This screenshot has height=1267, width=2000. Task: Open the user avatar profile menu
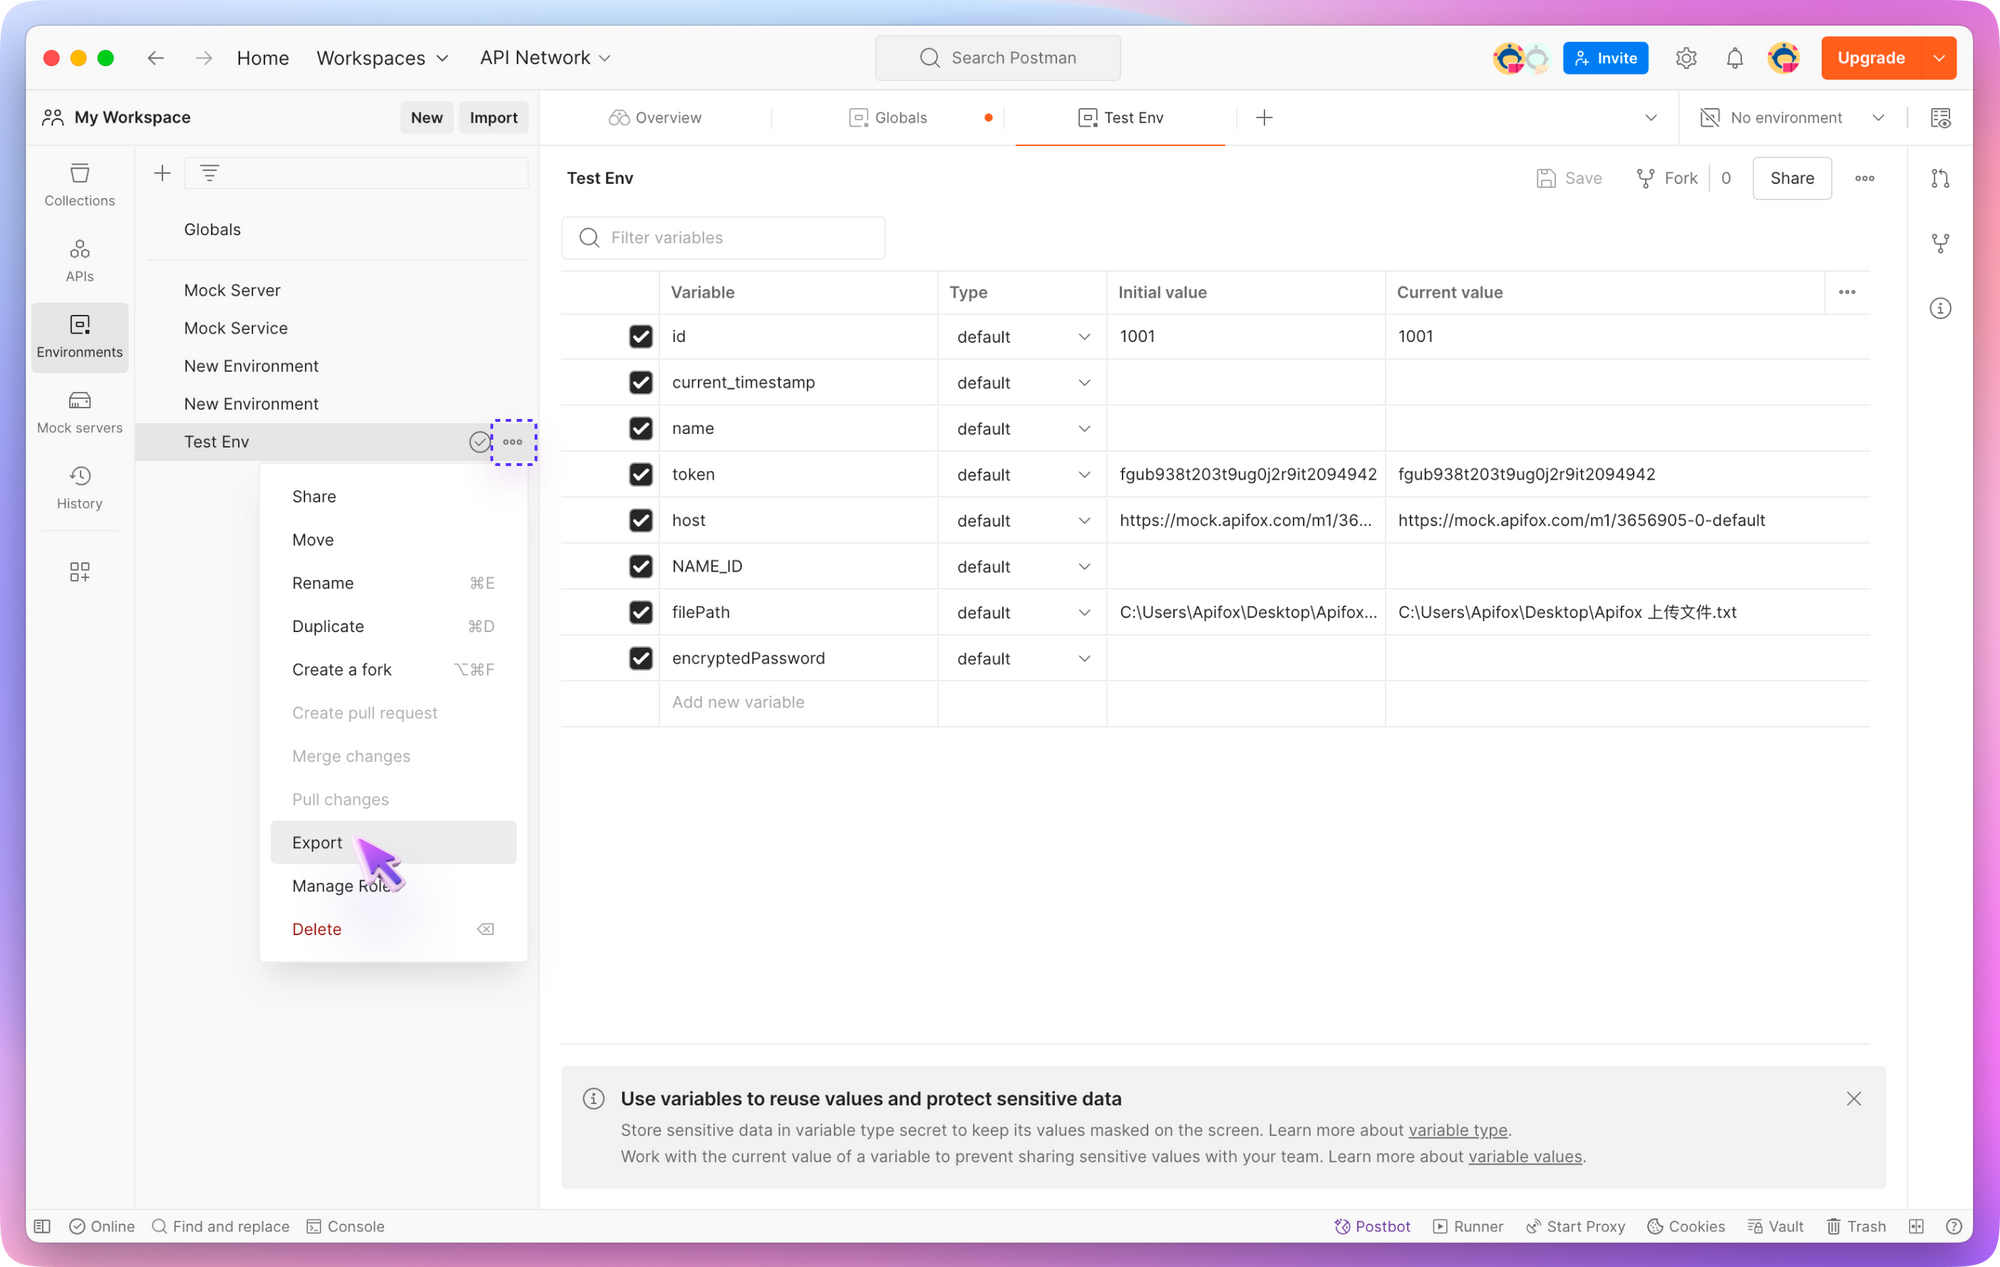[1784, 58]
